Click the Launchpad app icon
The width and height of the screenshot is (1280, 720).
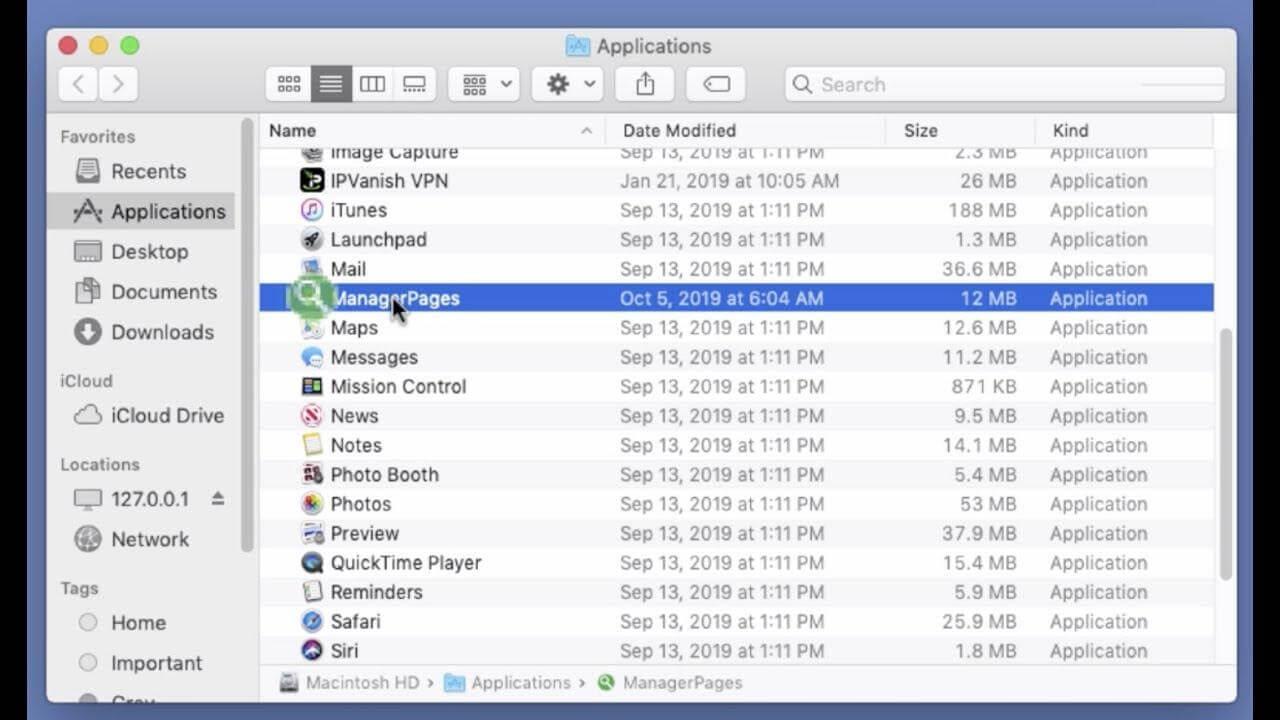[312, 240]
